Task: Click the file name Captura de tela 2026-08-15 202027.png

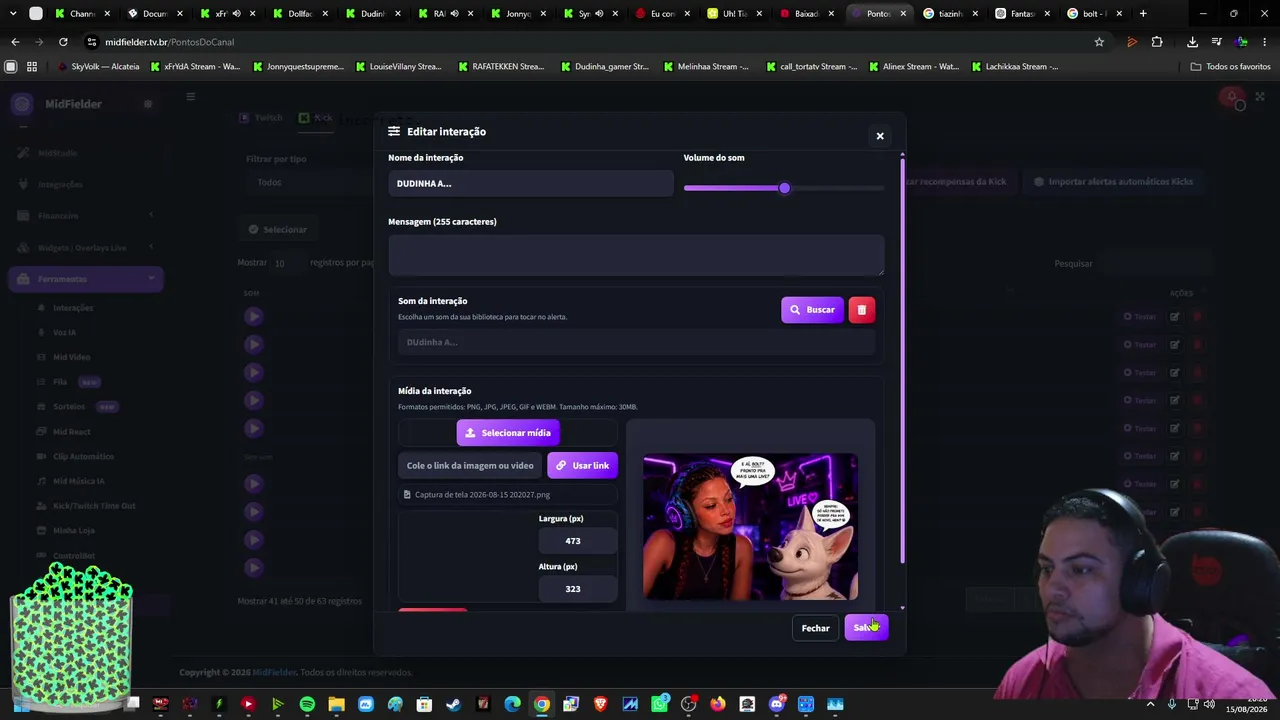Action: pos(482,494)
